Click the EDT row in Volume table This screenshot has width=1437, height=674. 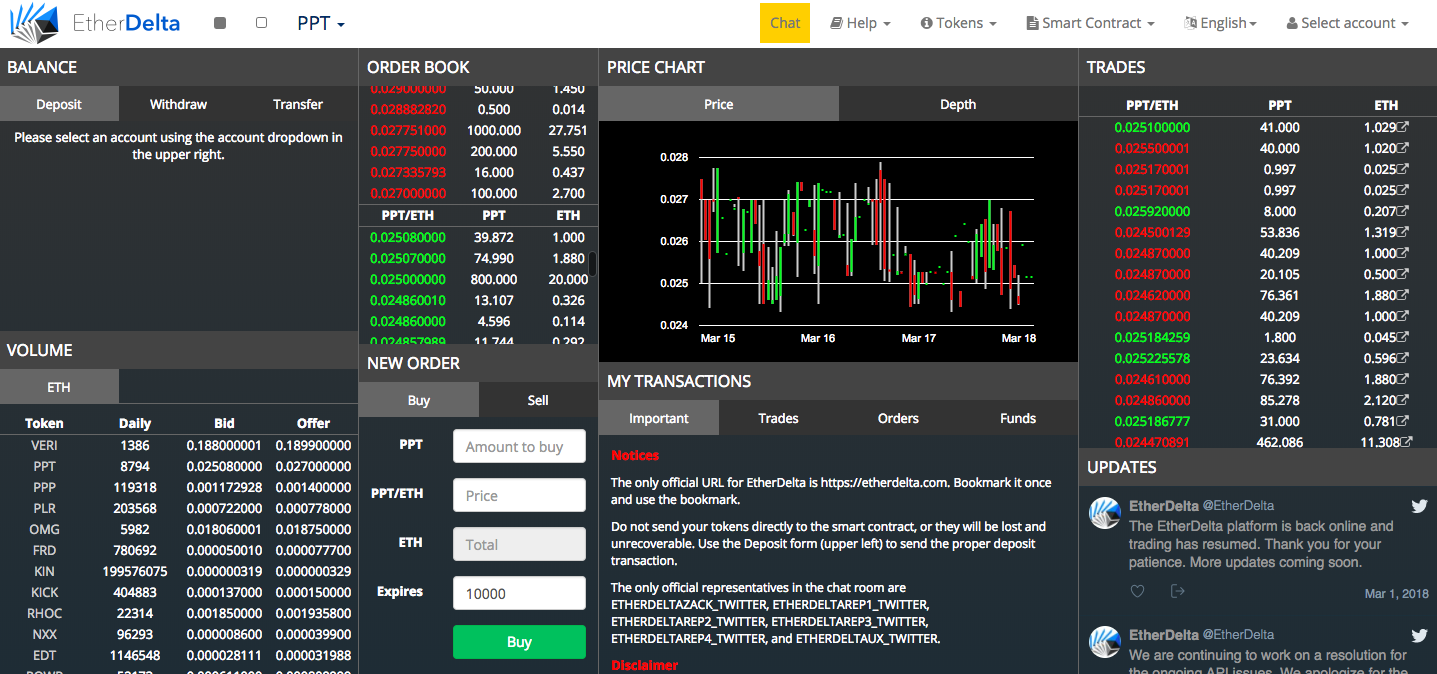(x=179, y=655)
